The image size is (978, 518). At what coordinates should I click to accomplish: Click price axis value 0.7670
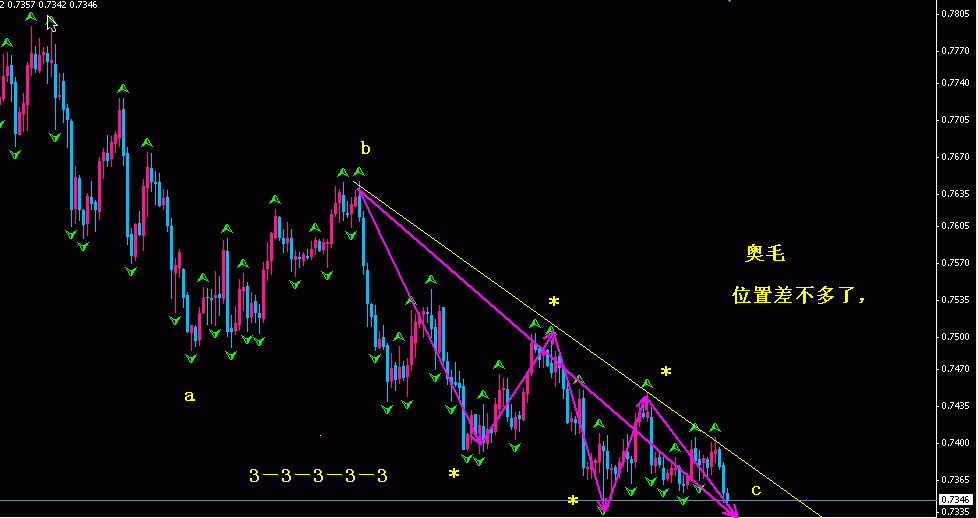[956, 157]
